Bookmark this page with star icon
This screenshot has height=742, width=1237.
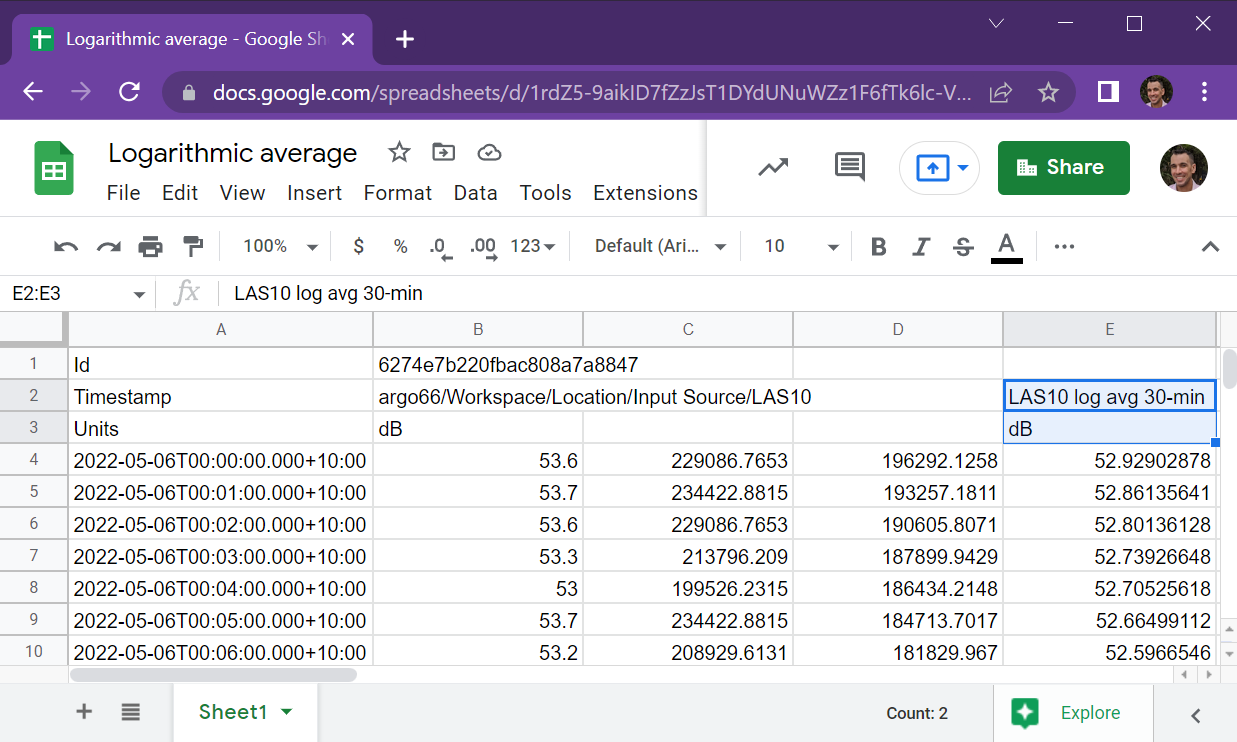point(1048,92)
